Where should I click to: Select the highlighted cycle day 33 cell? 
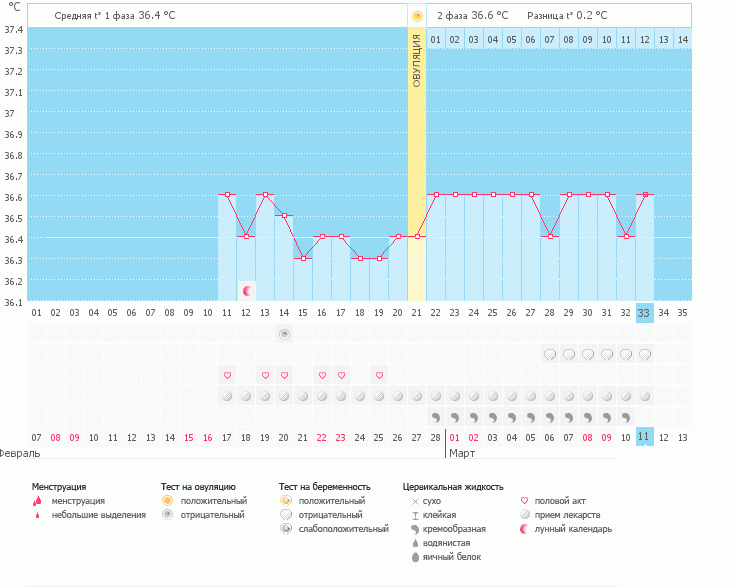point(645,312)
